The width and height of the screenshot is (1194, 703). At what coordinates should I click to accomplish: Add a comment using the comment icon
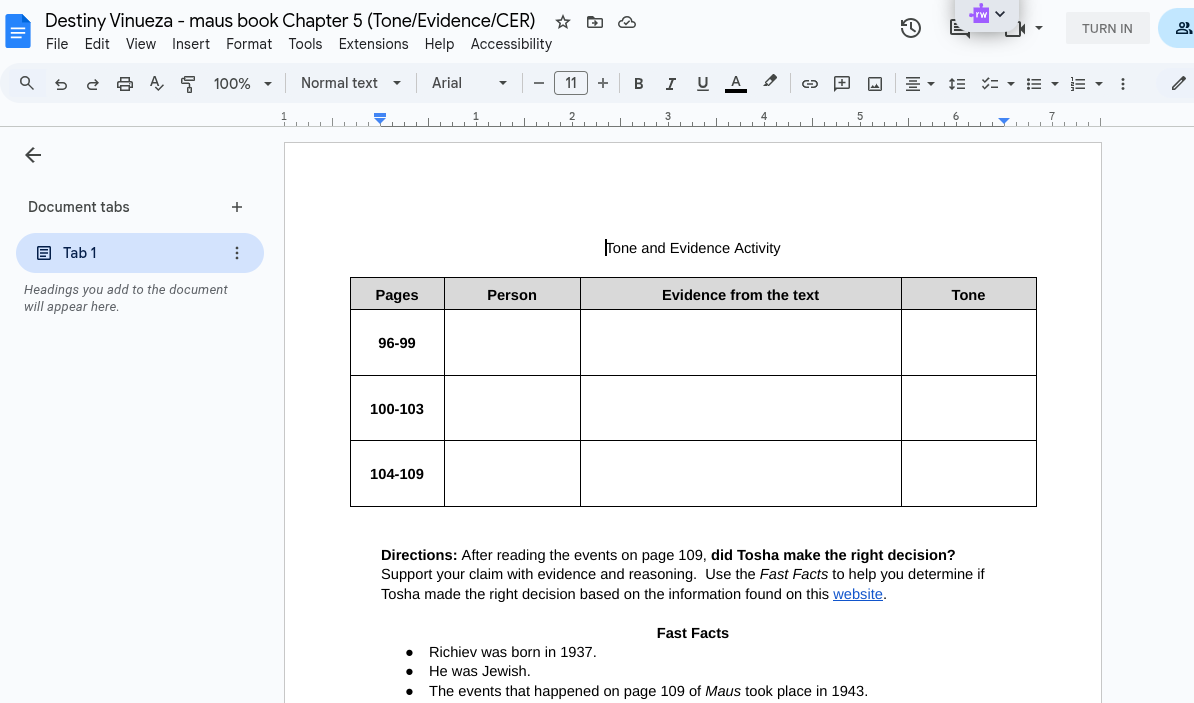pos(841,83)
